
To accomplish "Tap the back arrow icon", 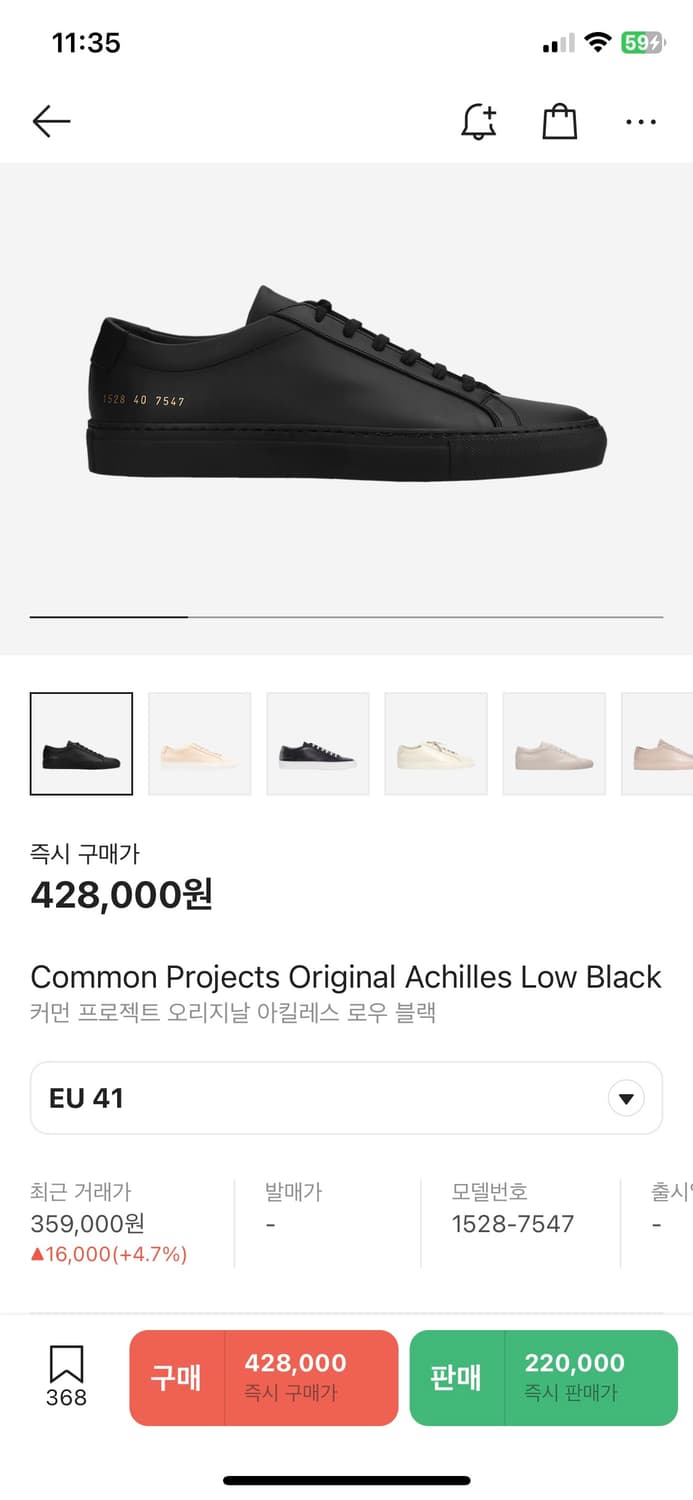I will point(51,122).
